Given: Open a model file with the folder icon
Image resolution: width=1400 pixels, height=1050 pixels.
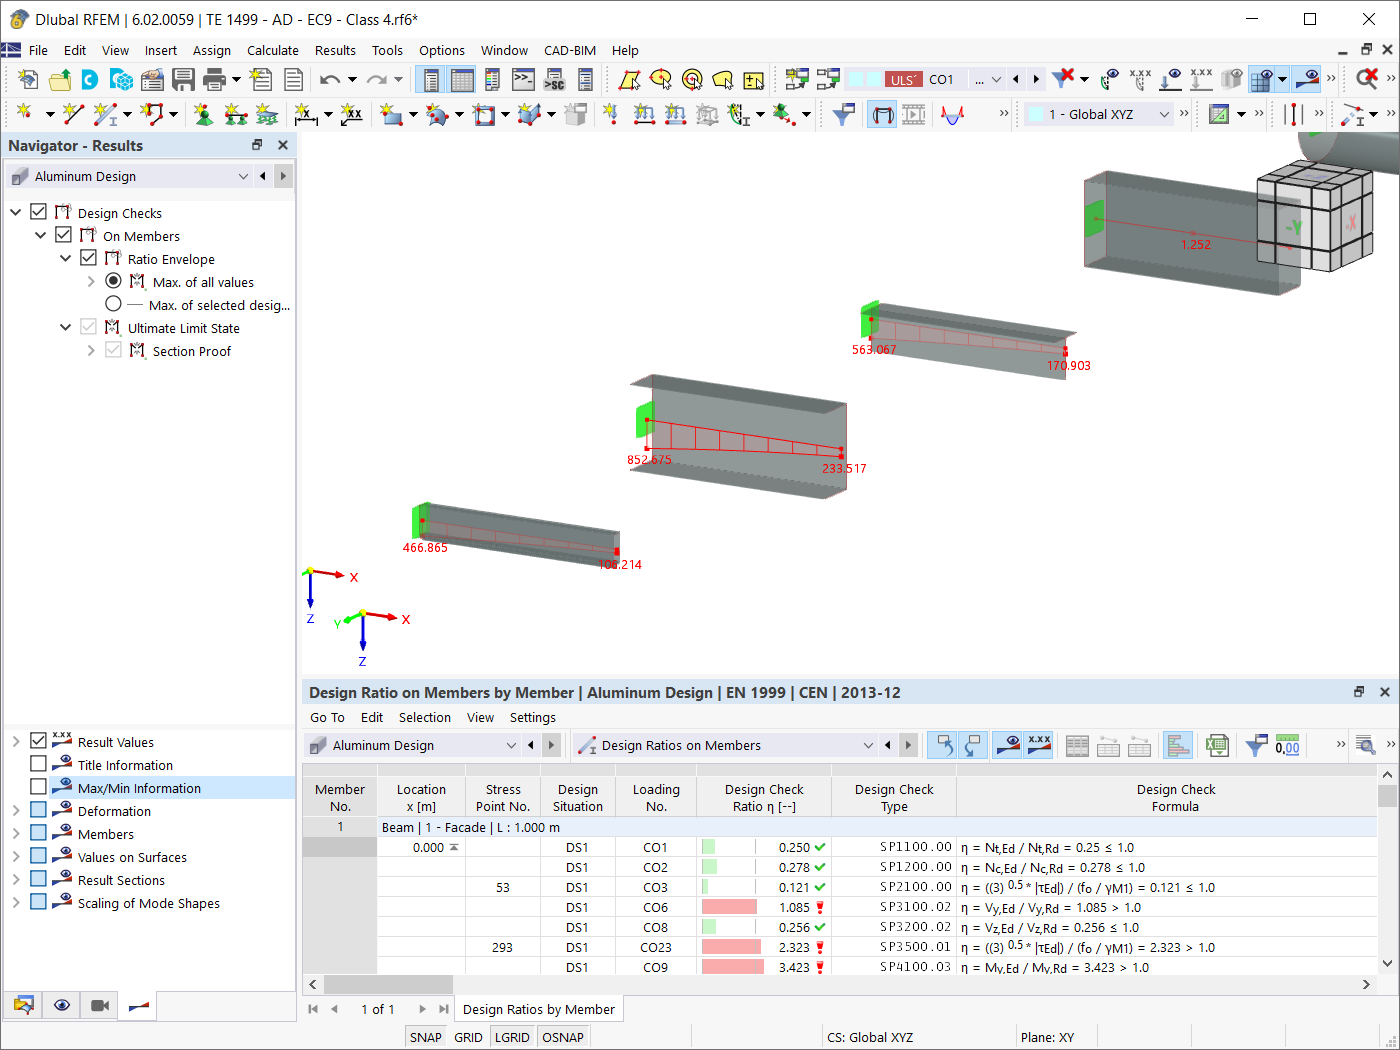Looking at the screenshot, I should pos(60,80).
